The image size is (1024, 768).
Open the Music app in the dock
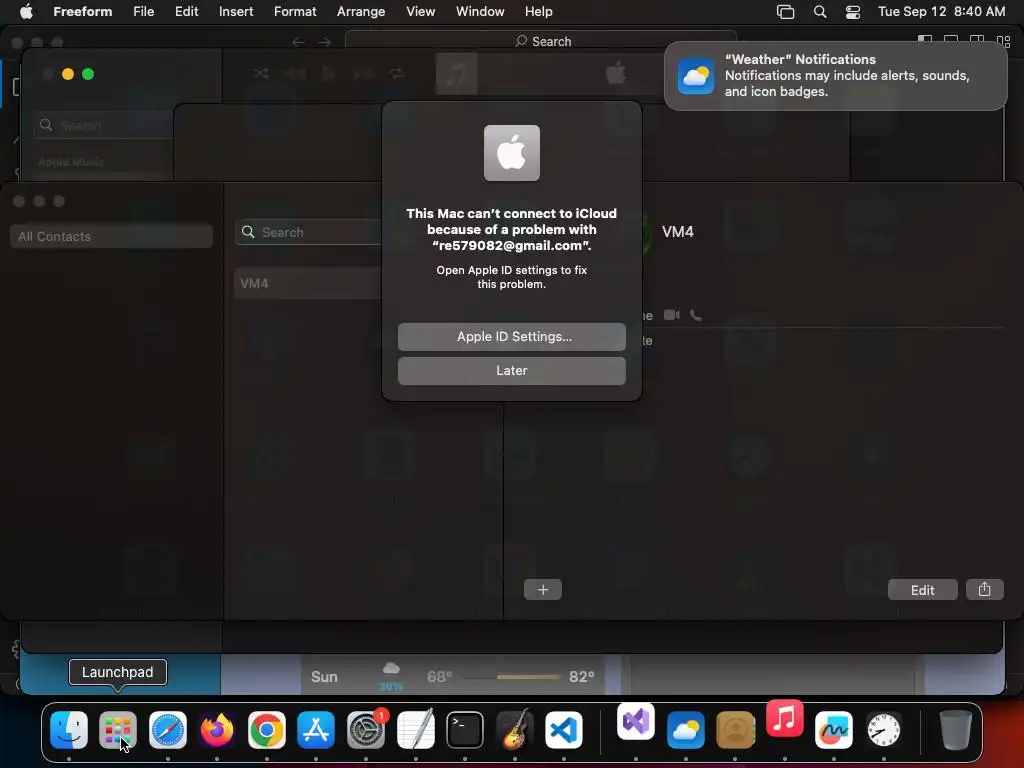pyautogui.click(x=784, y=718)
